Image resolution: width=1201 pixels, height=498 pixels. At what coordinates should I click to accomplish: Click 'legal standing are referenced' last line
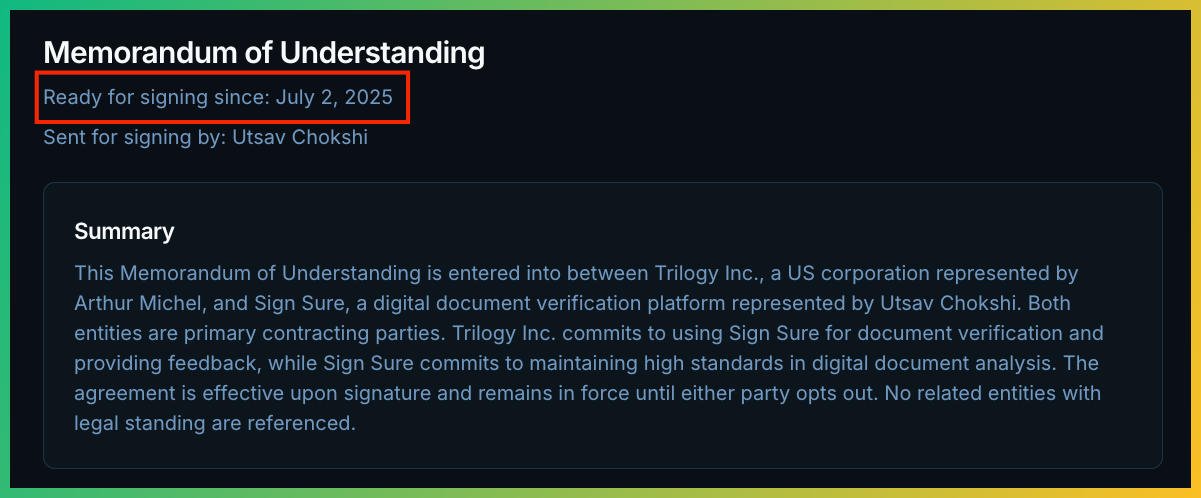pos(215,423)
